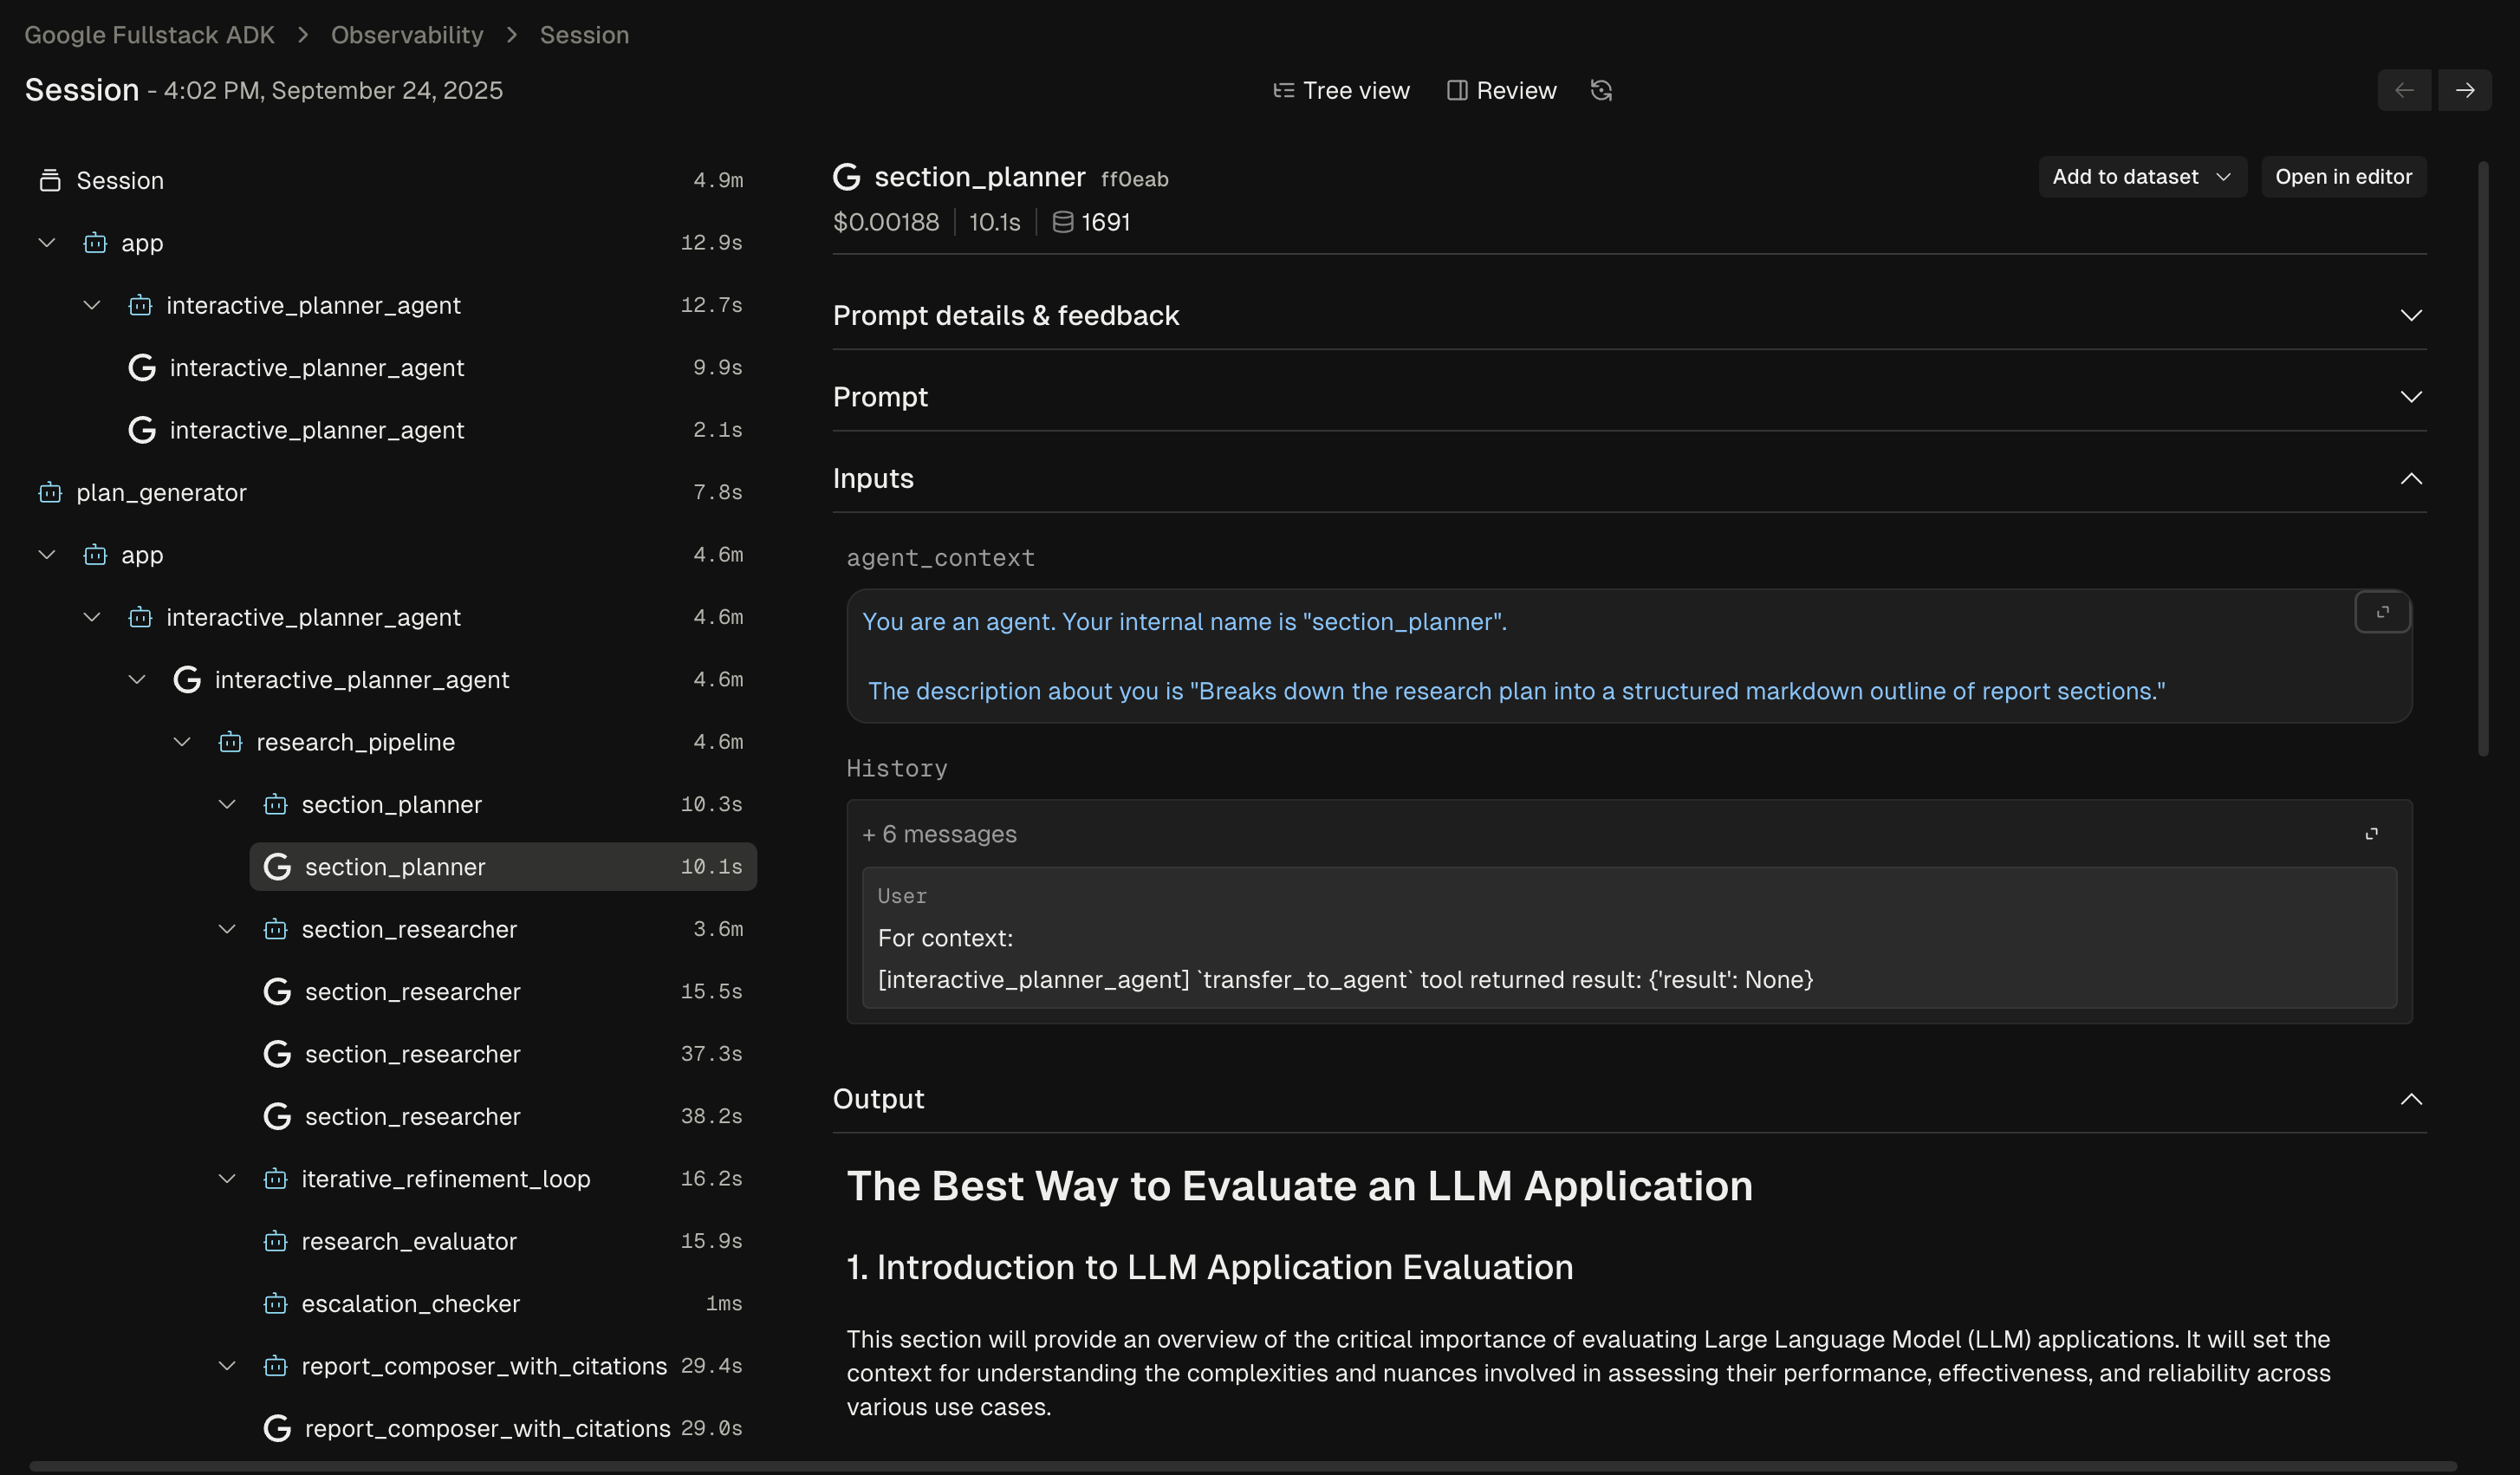Expand Prompt details & feedback section
2520x1475 pixels.
tap(2411, 316)
